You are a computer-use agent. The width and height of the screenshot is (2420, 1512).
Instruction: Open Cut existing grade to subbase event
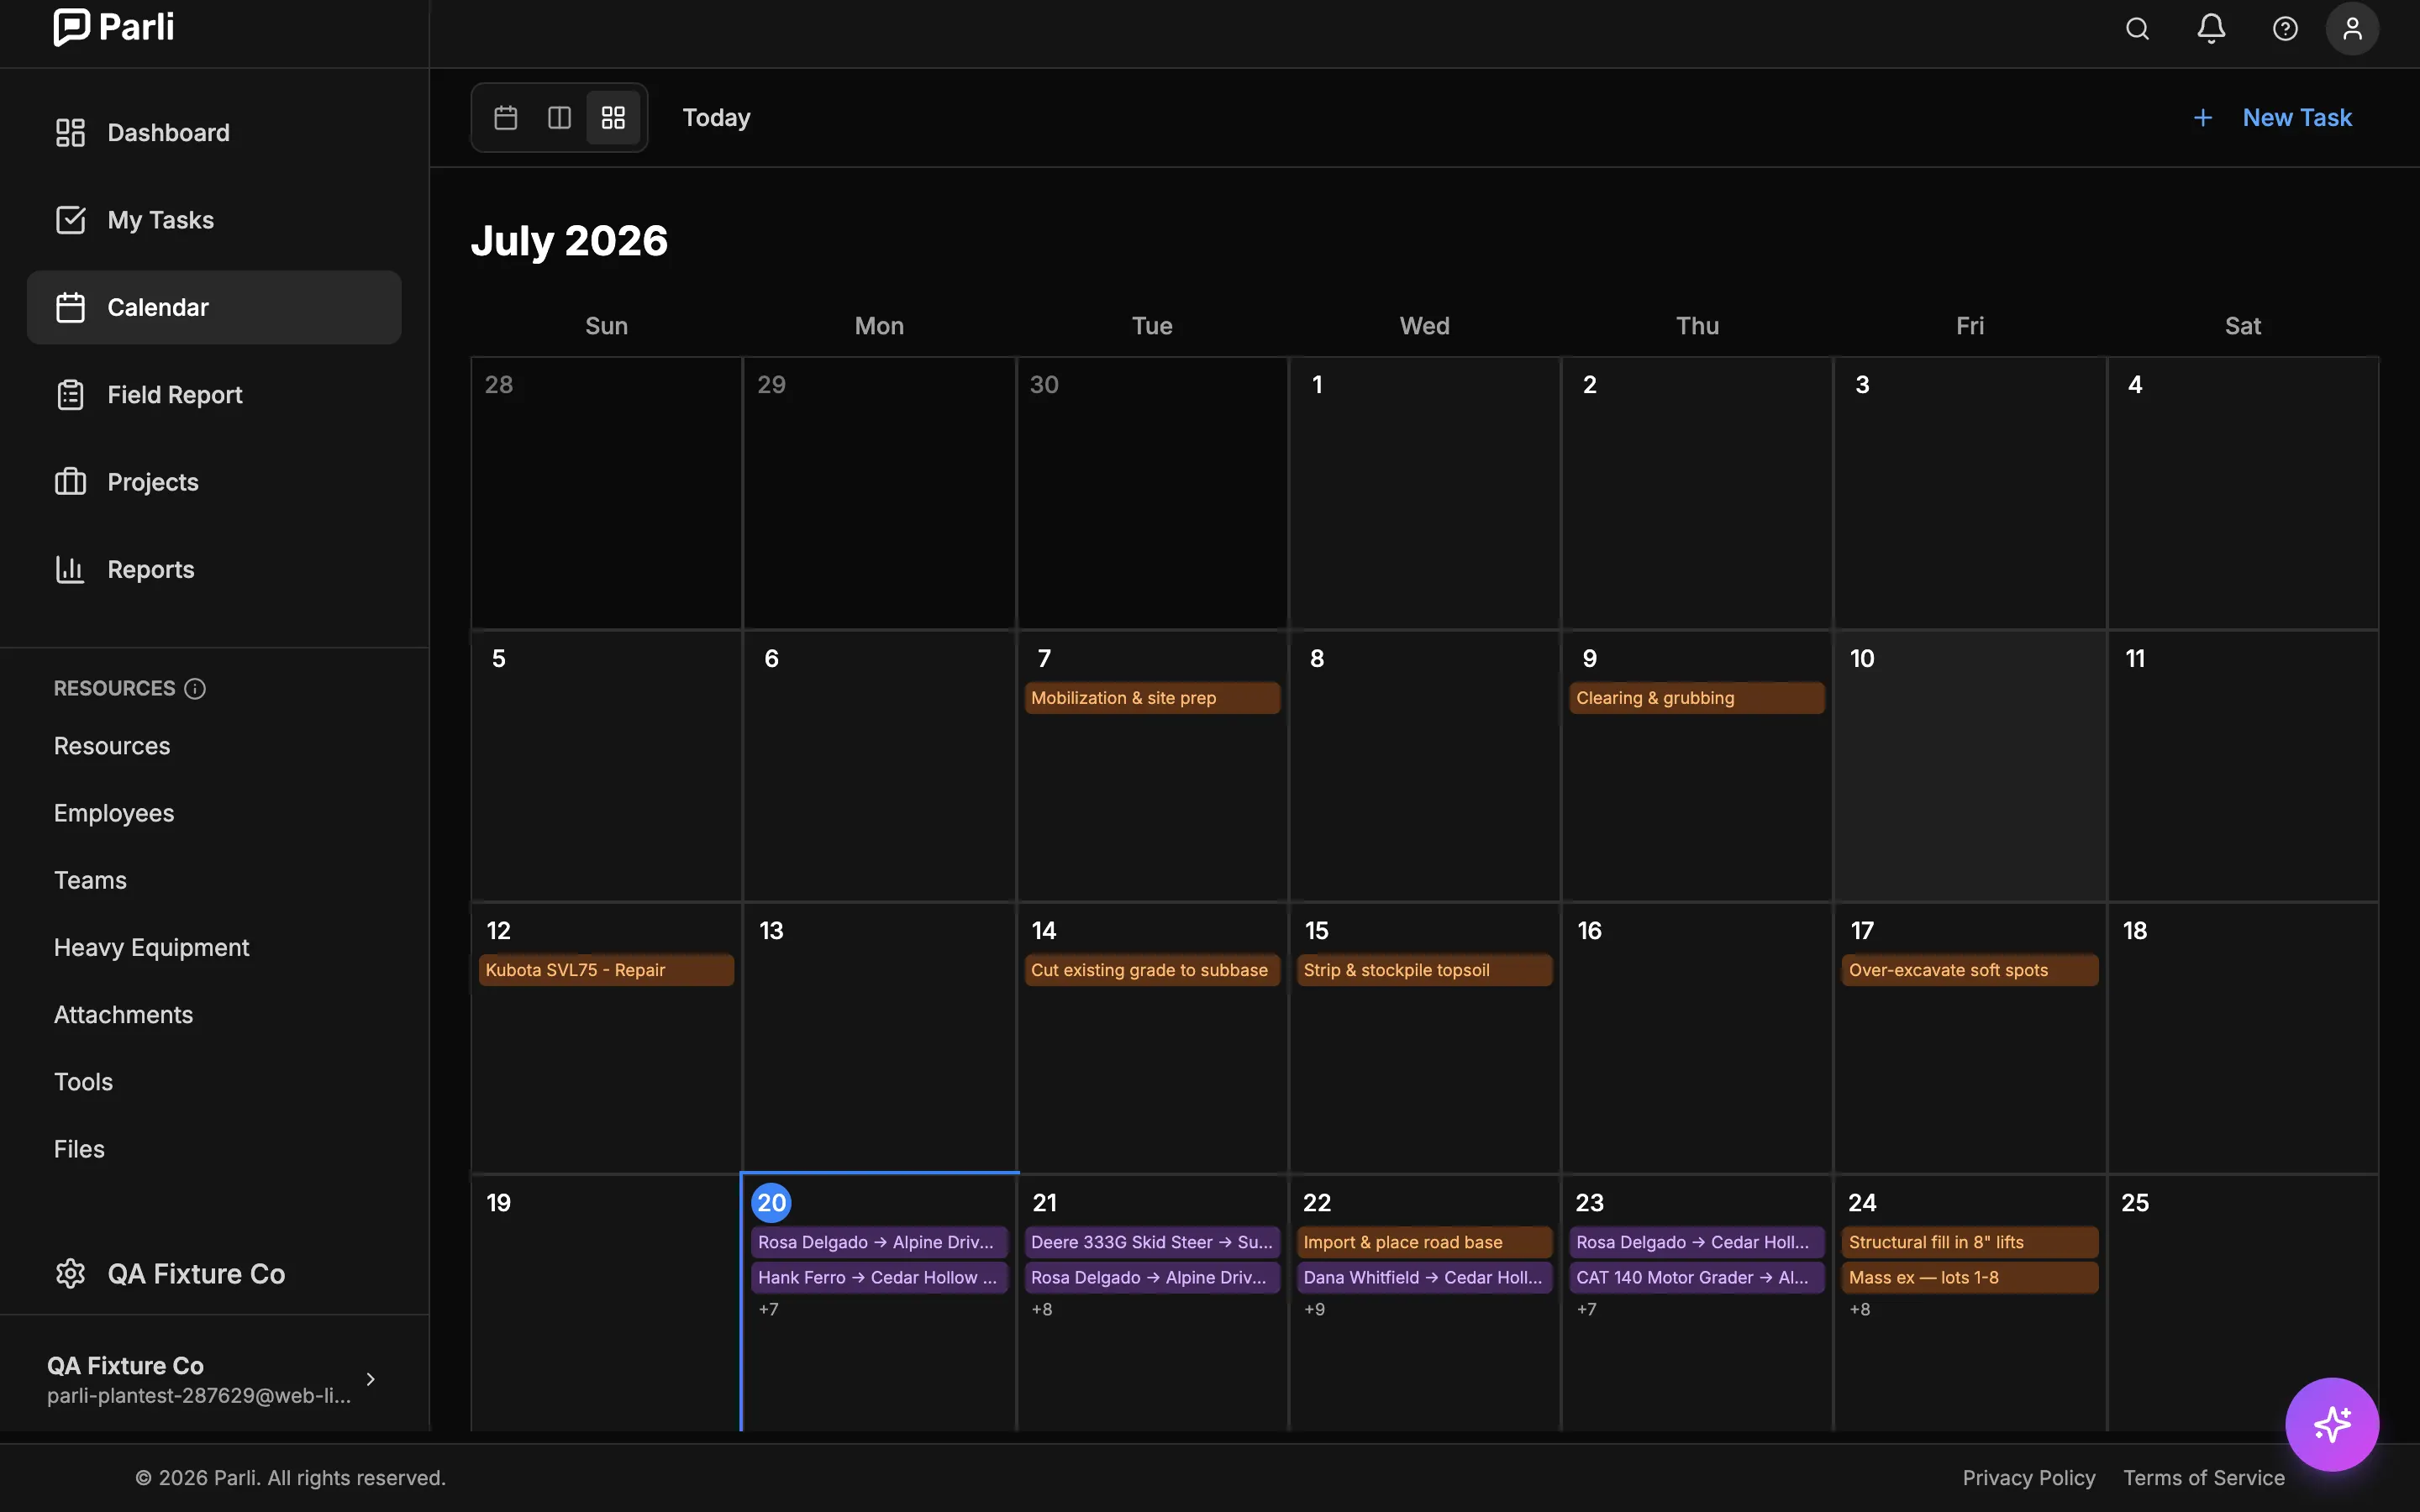click(x=1152, y=970)
